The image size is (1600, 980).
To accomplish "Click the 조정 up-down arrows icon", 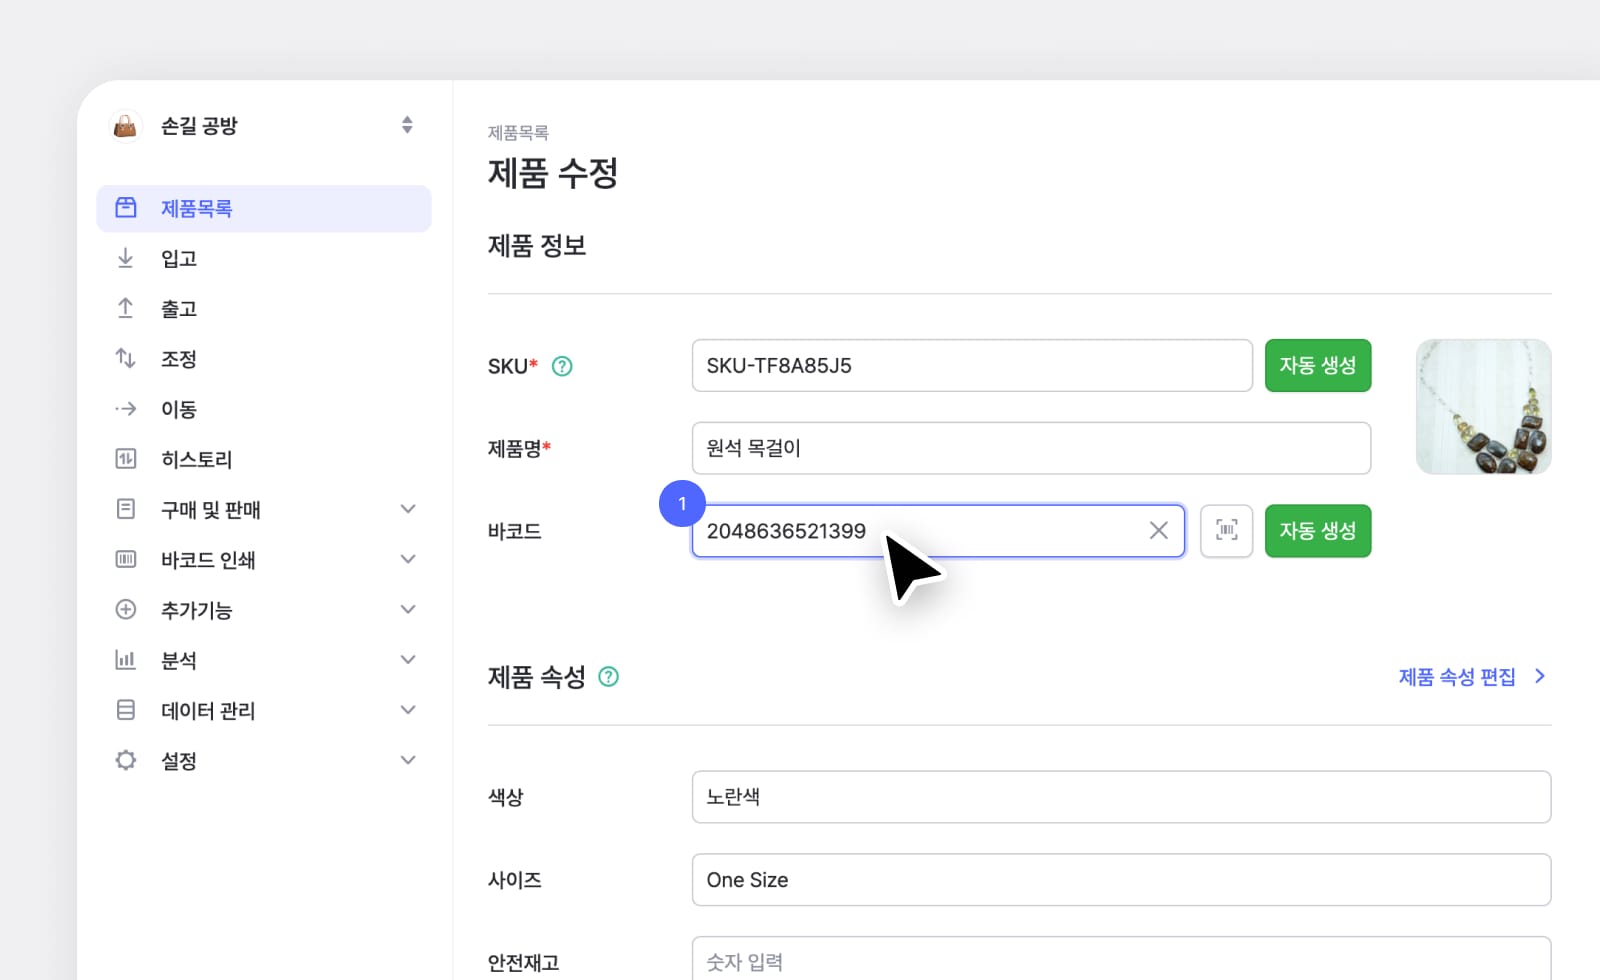I will (x=126, y=358).
